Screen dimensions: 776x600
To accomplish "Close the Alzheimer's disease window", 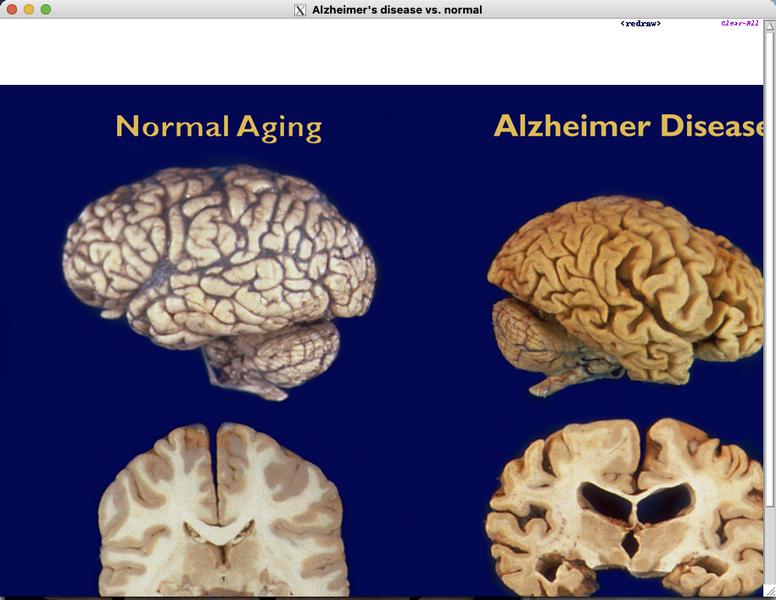I will pyautogui.click(x=12, y=10).
